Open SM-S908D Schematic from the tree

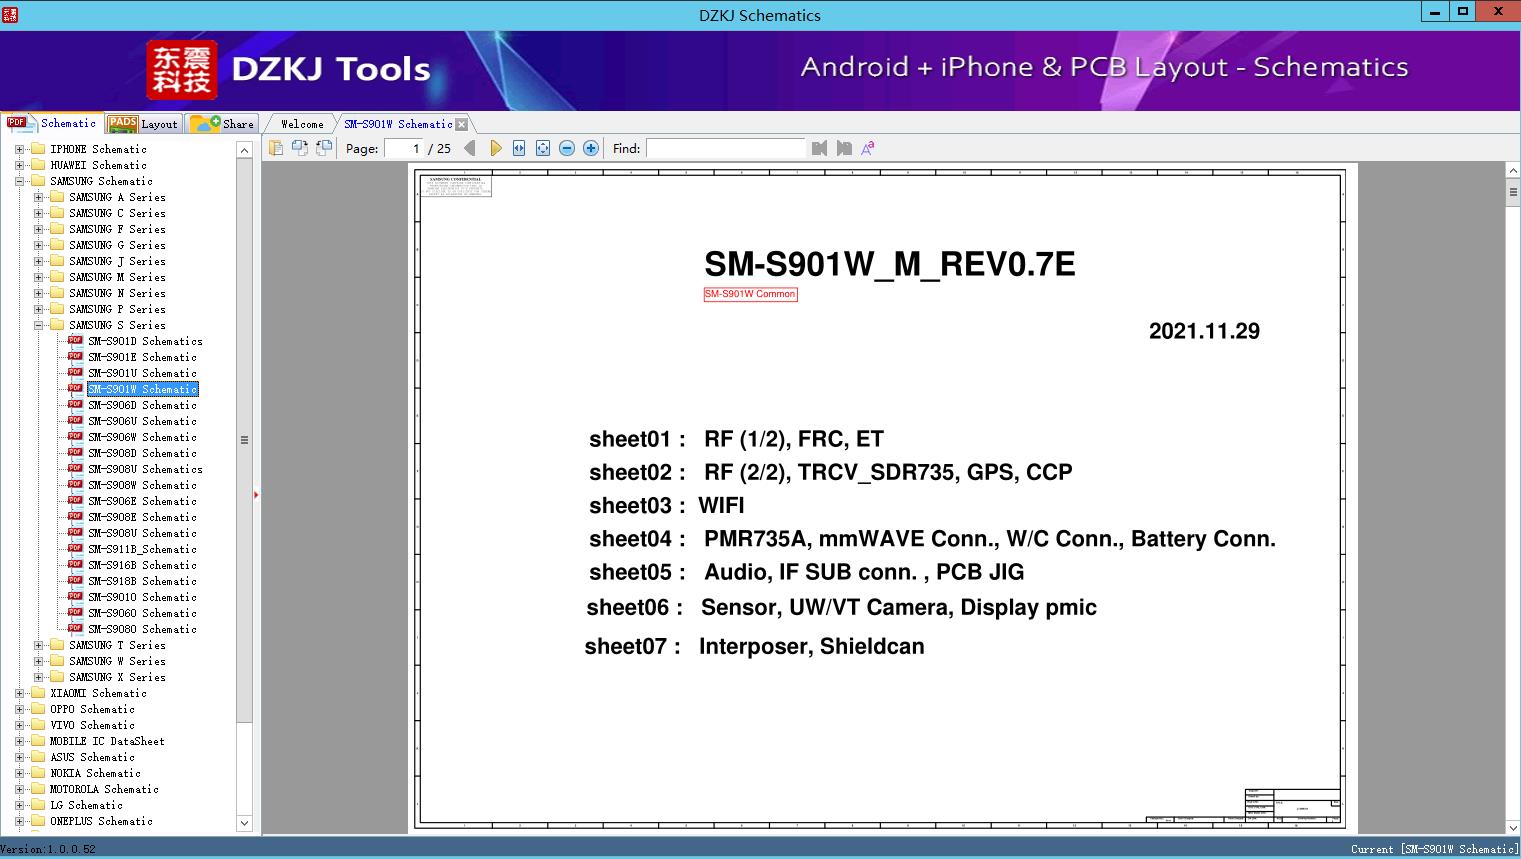pyautogui.click(x=142, y=453)
